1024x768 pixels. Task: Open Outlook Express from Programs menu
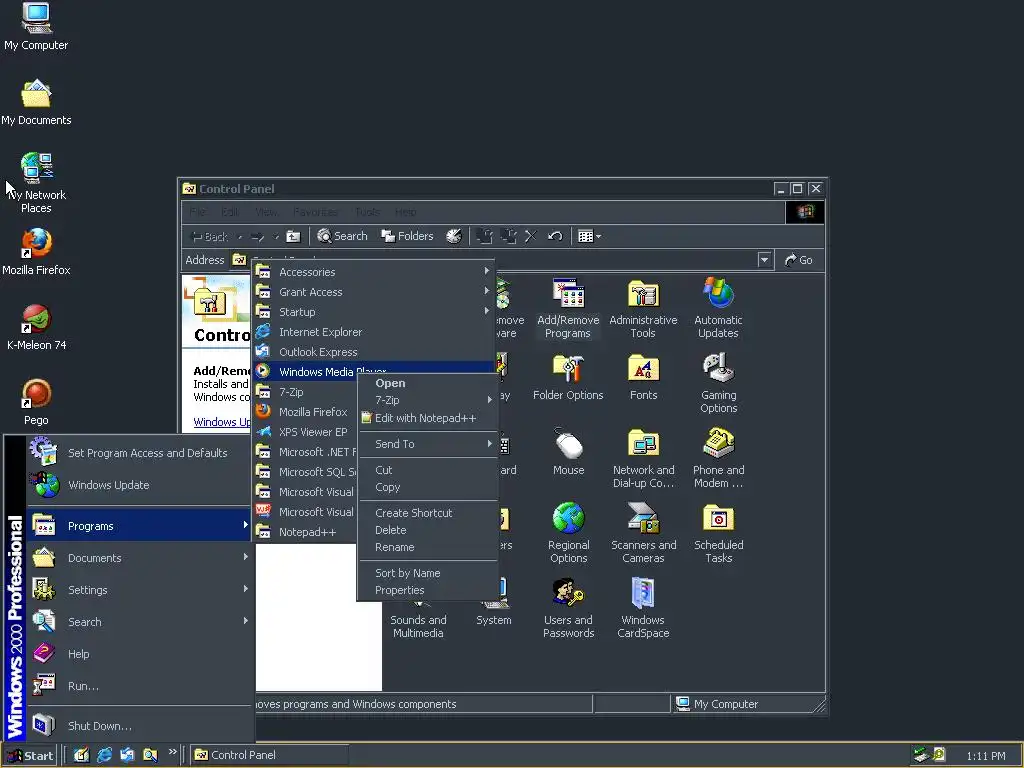(374, 352)
